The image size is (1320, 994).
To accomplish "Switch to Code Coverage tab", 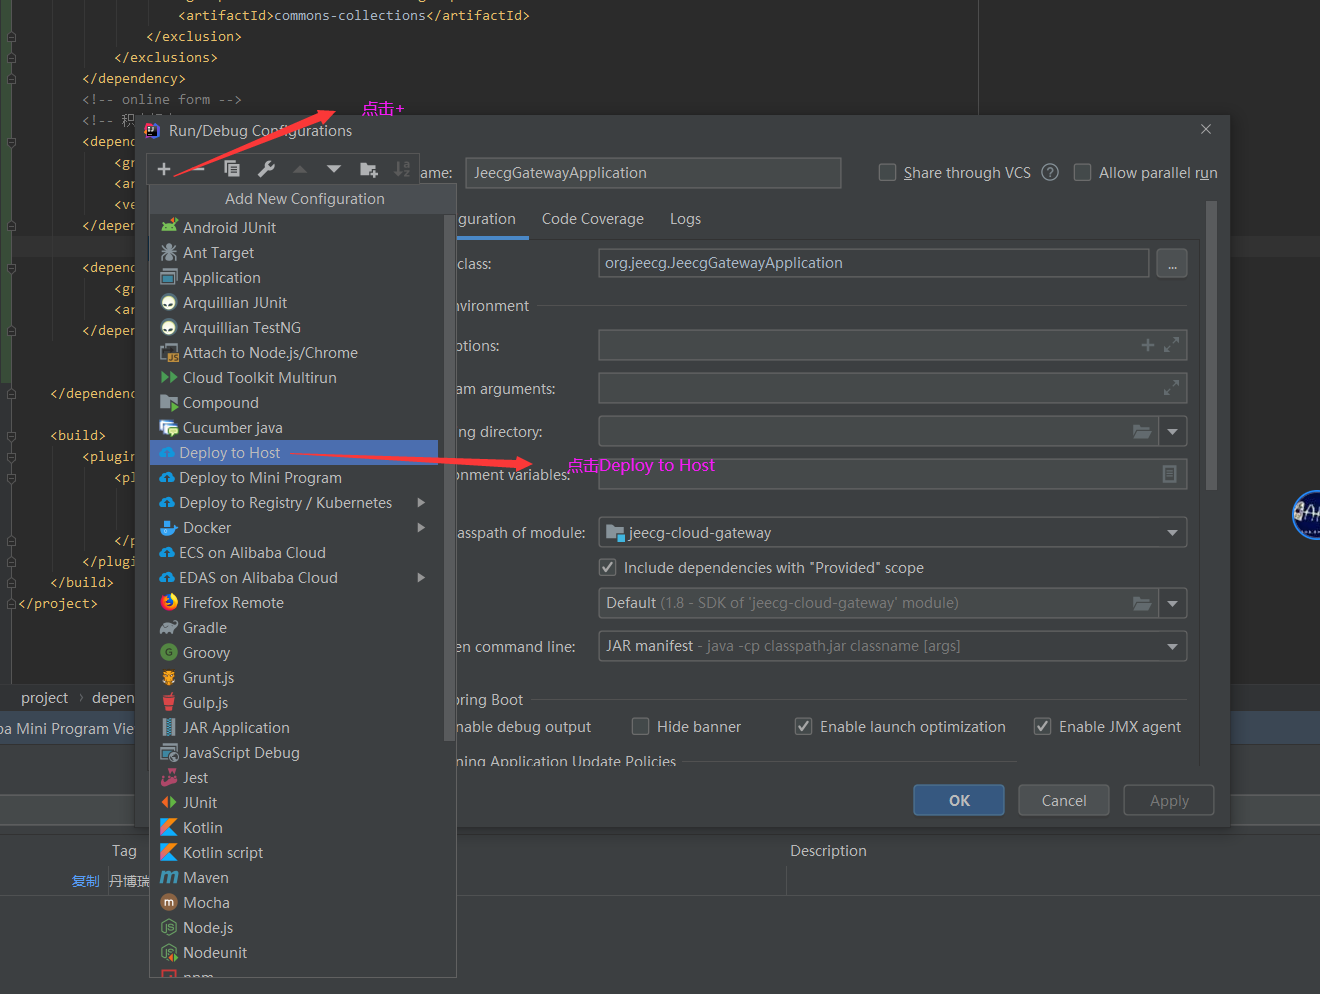I will pos(593,219).
